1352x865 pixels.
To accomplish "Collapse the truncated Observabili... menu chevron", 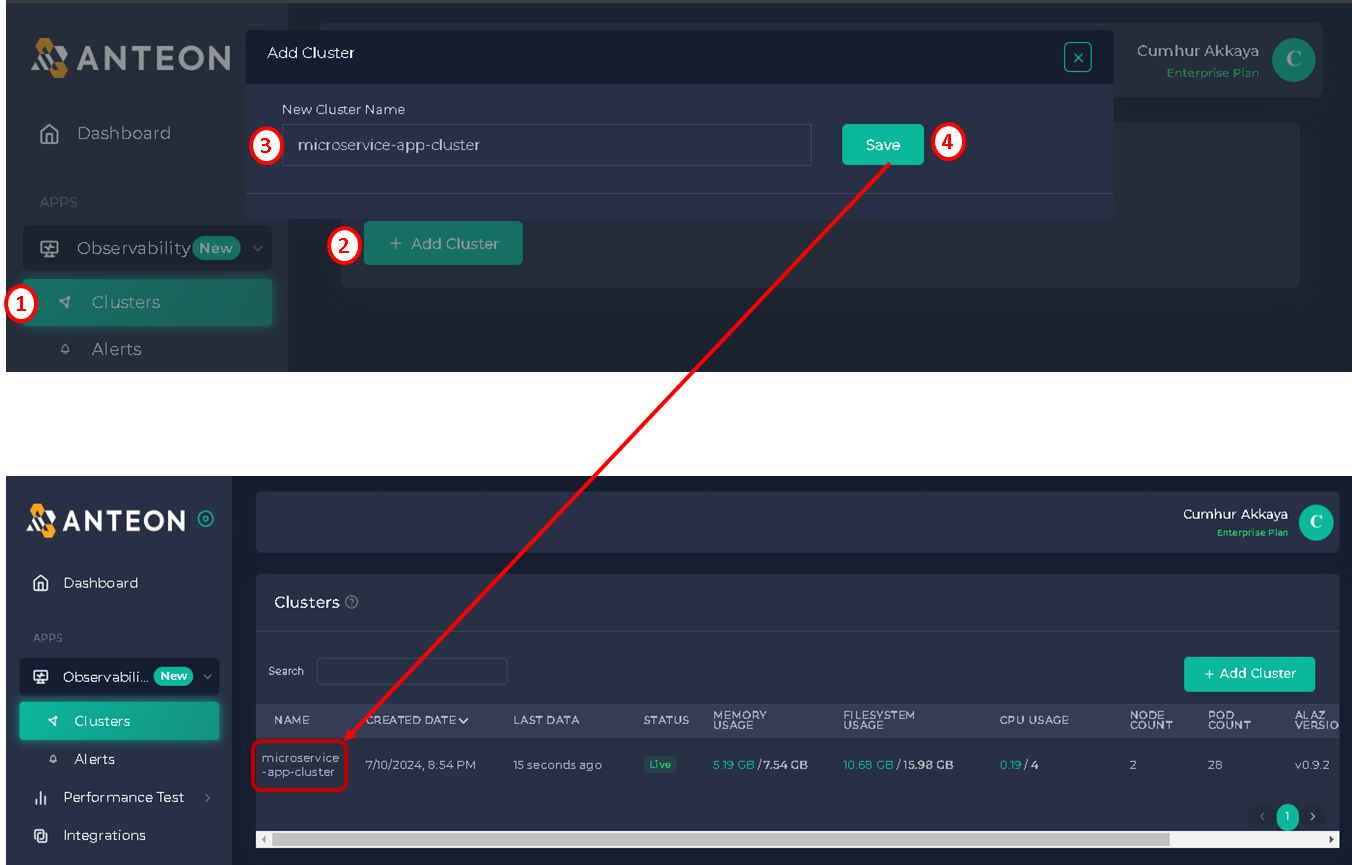I will [x=208, y=677].
